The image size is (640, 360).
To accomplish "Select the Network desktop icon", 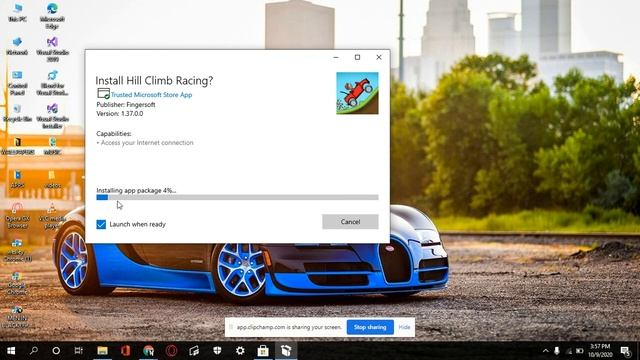I will tap(17, 46).
